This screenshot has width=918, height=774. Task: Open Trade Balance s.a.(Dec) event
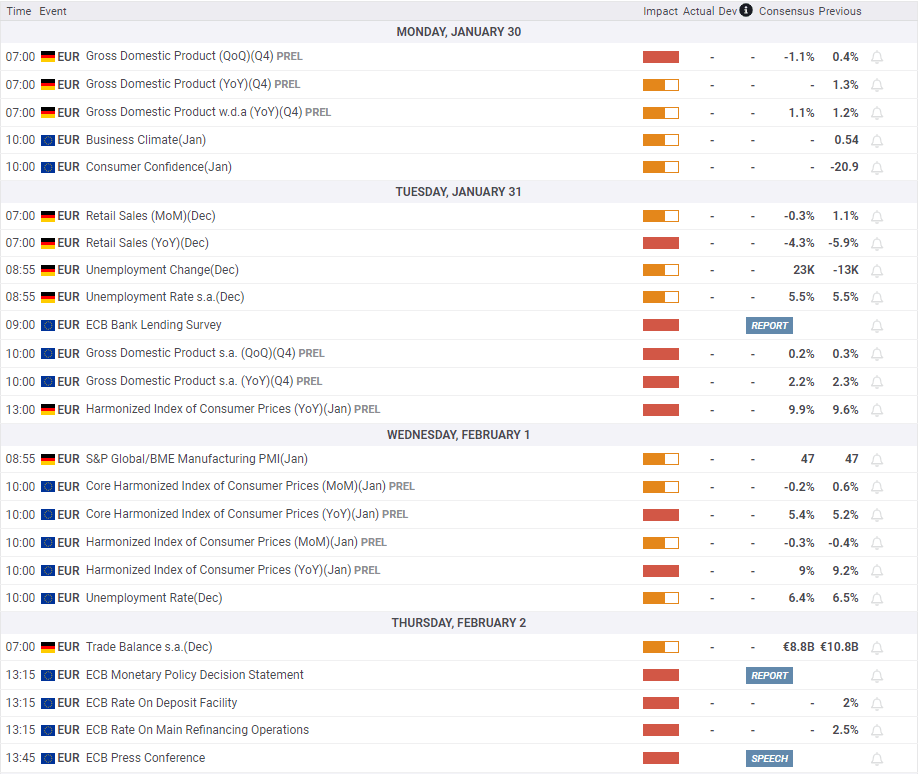click(x=149, y=647)
